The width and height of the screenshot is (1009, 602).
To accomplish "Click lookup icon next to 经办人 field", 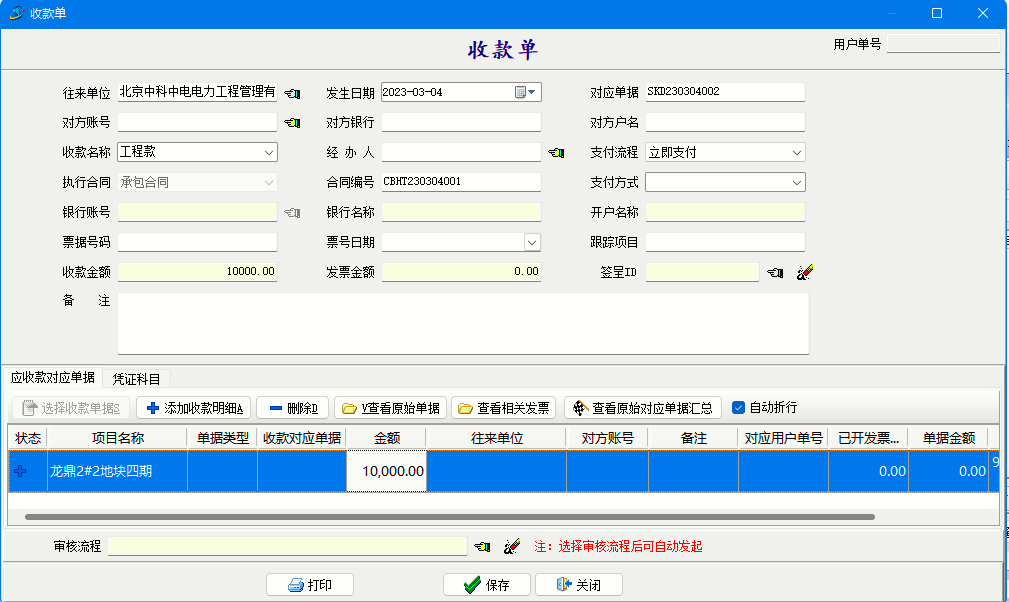I will point(556,153).
